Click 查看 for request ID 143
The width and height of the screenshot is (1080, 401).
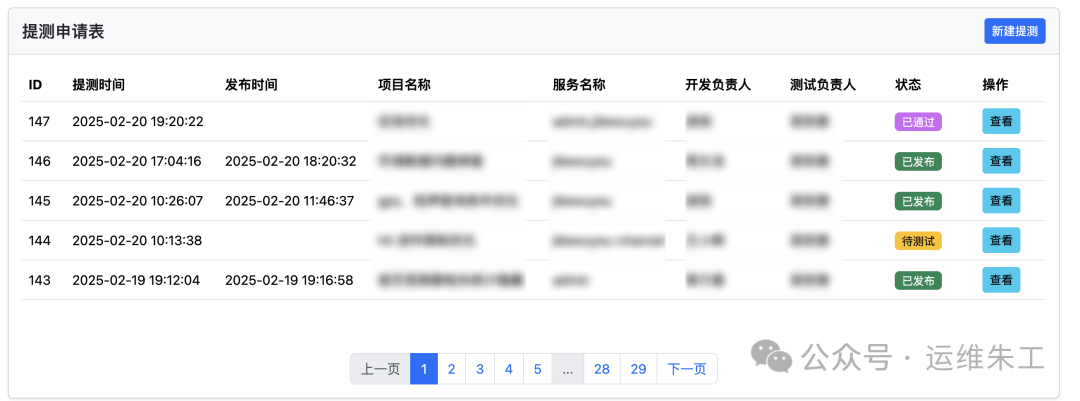click(1000, 280)
